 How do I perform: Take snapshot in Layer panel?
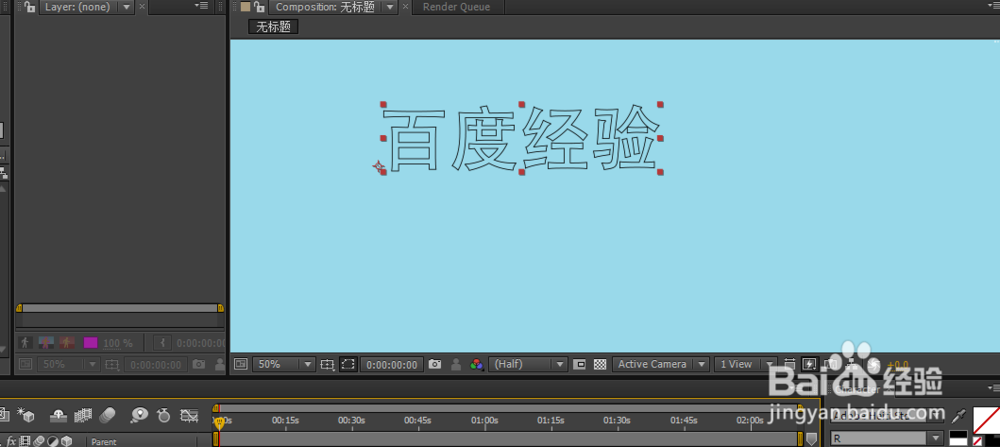point(199,364)
